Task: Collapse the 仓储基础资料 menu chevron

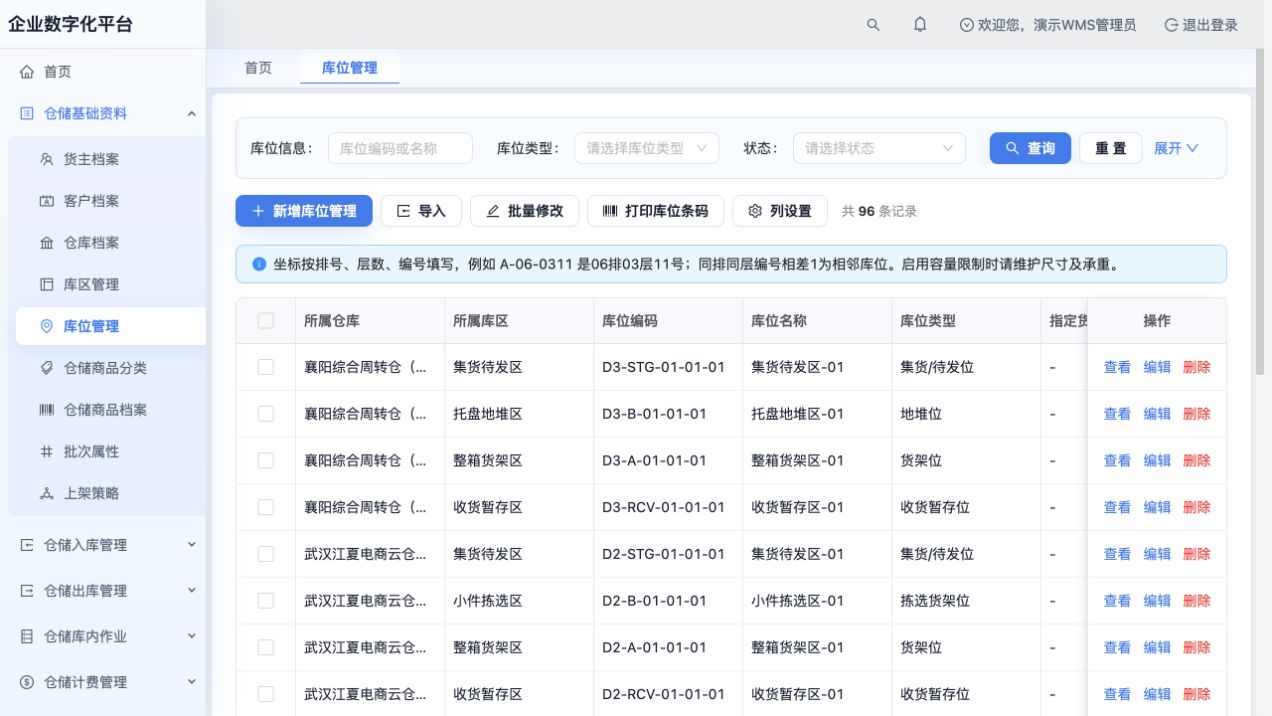Action: coord(192,114)
